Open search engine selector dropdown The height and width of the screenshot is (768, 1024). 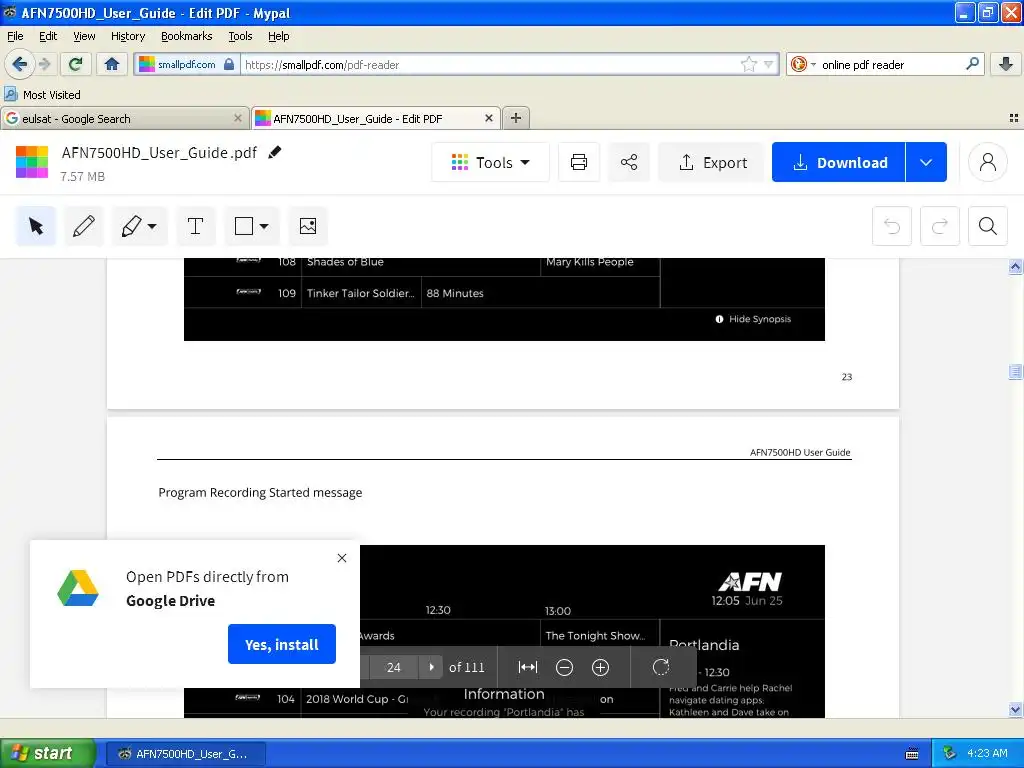click(x=803, y=64)
